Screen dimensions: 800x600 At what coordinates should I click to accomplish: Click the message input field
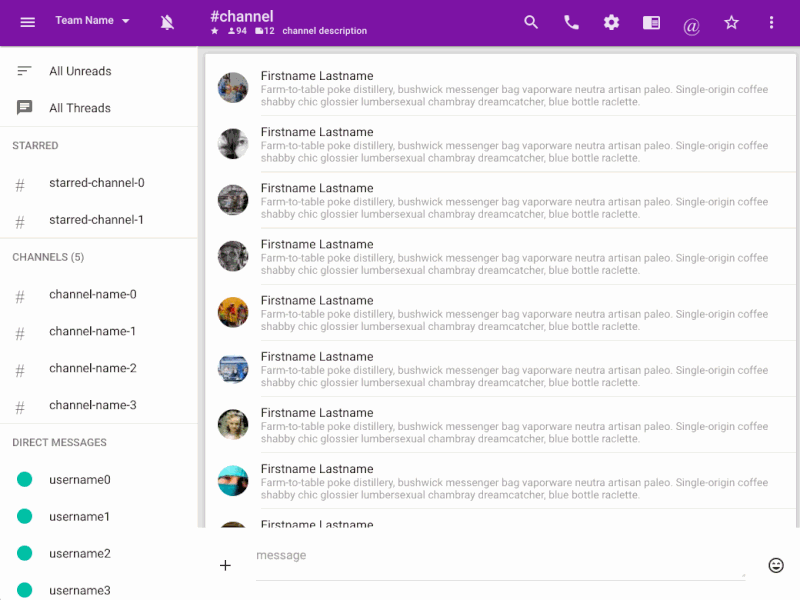450,555
